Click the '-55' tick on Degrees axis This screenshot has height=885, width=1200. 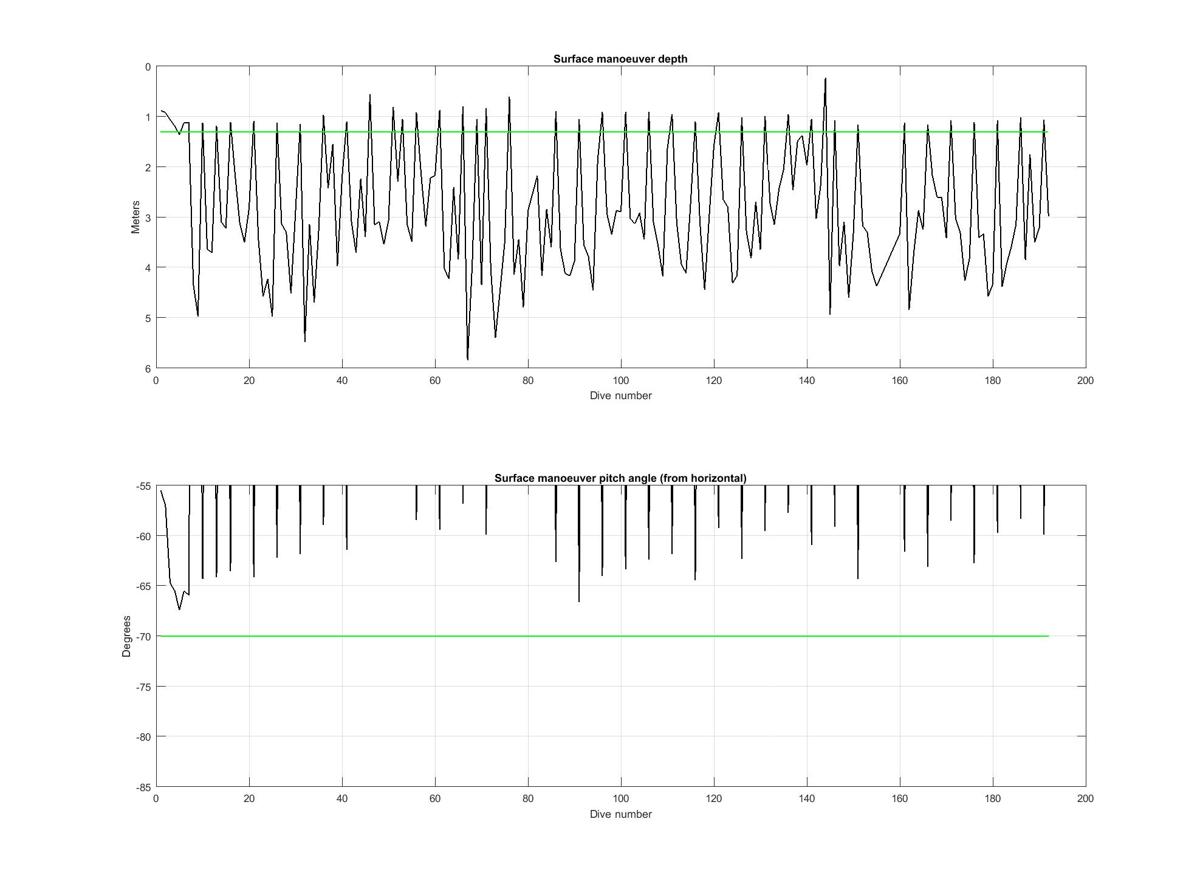point(143,486)
